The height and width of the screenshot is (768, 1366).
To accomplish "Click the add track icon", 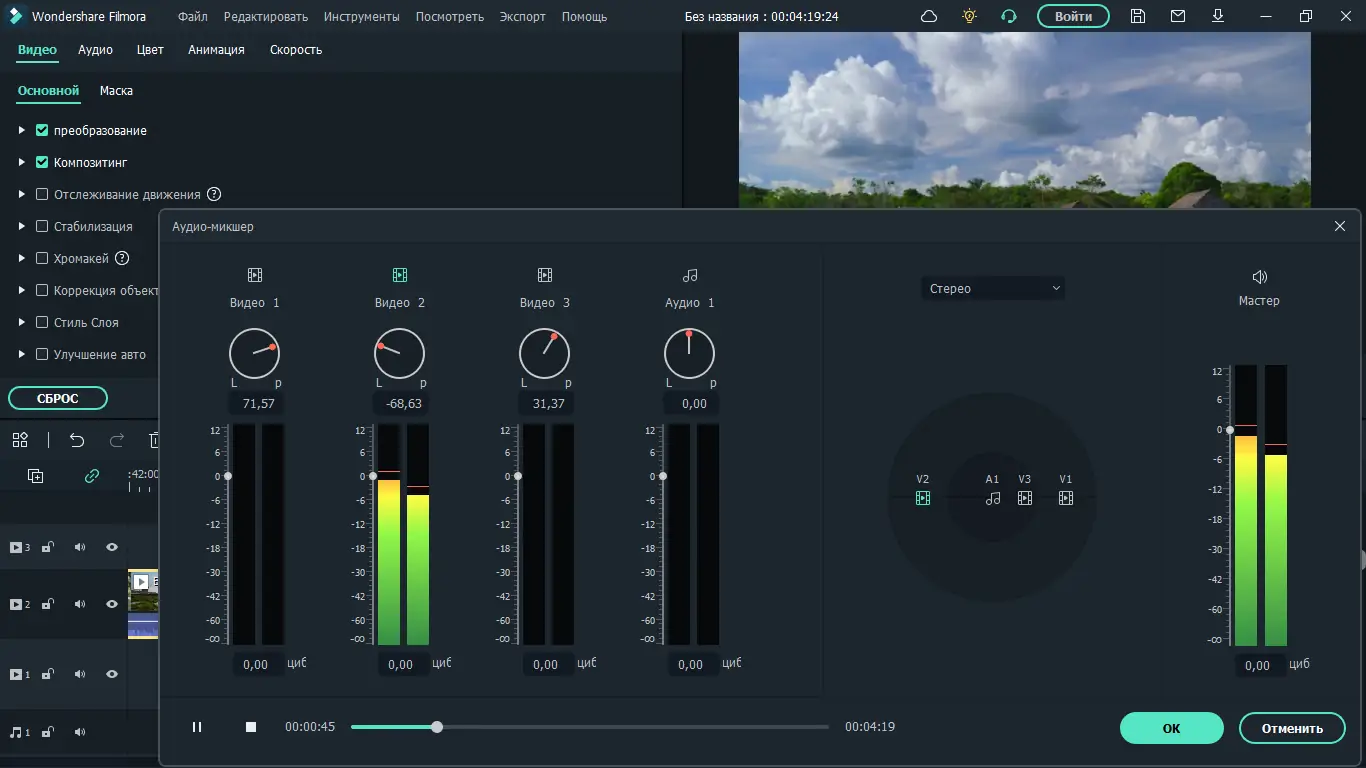I will pos(36,476).
